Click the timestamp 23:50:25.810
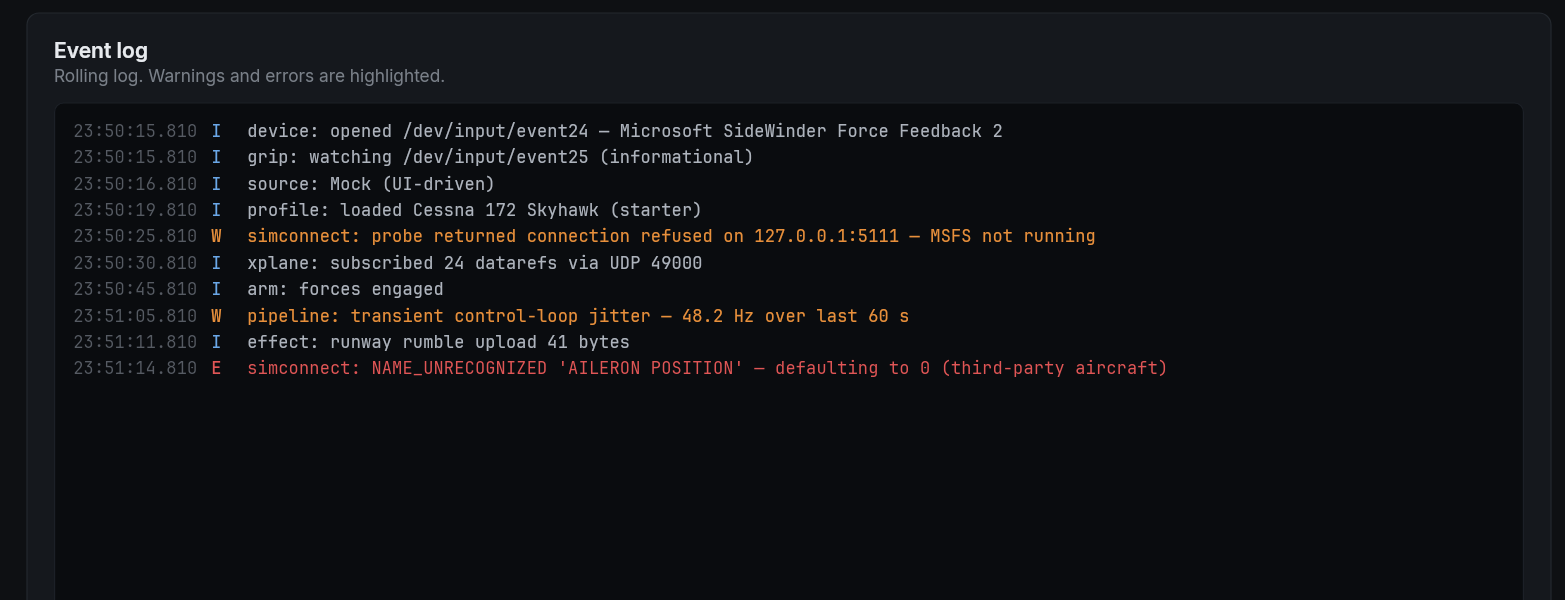Viewport: 1565px width, 600px height. (x=135, y=237)
